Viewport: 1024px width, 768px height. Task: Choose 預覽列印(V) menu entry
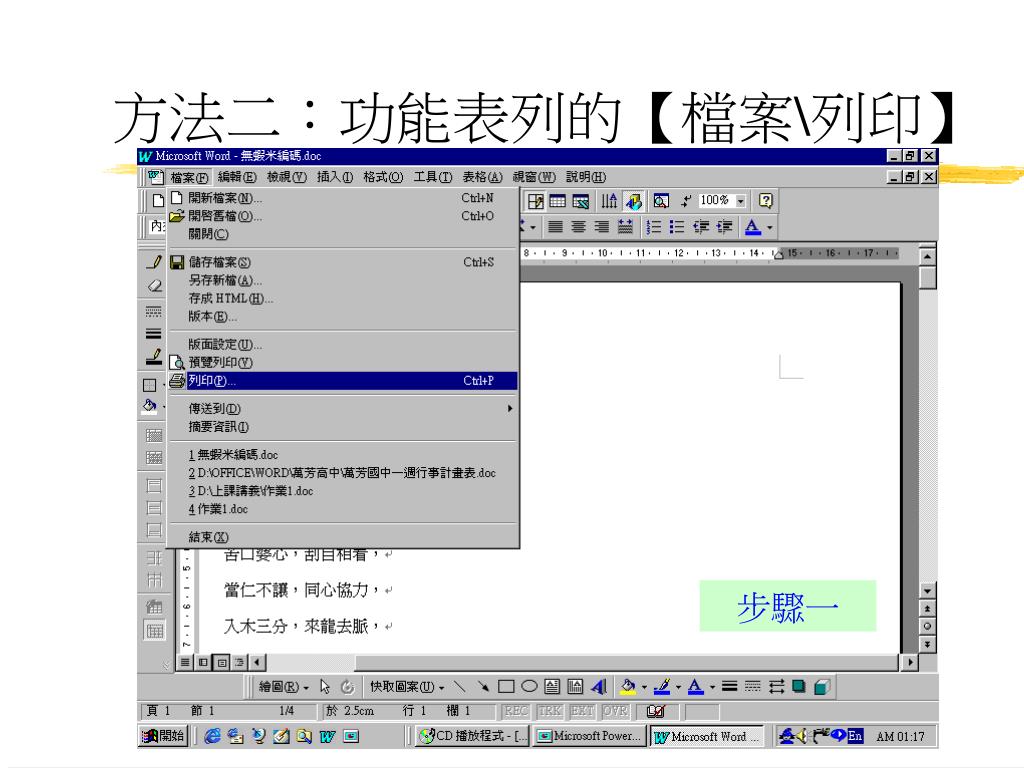click(343, 362)
